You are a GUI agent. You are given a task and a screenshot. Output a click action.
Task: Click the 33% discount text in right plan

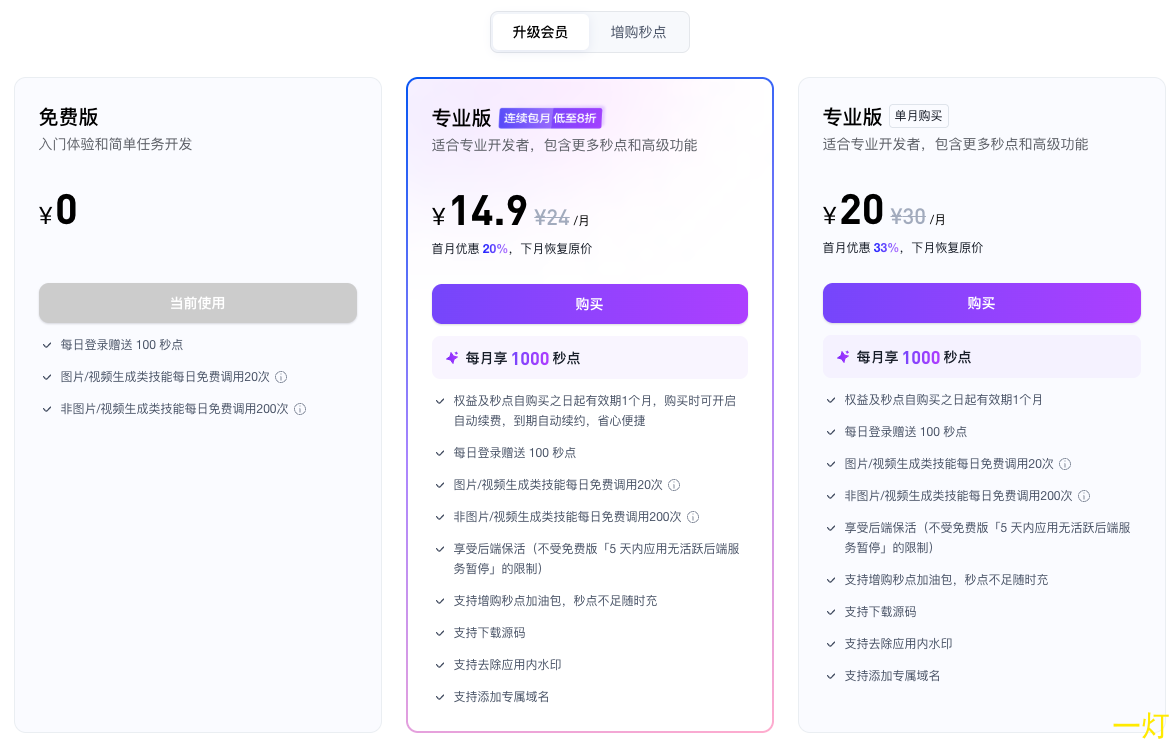click(886, 248)
